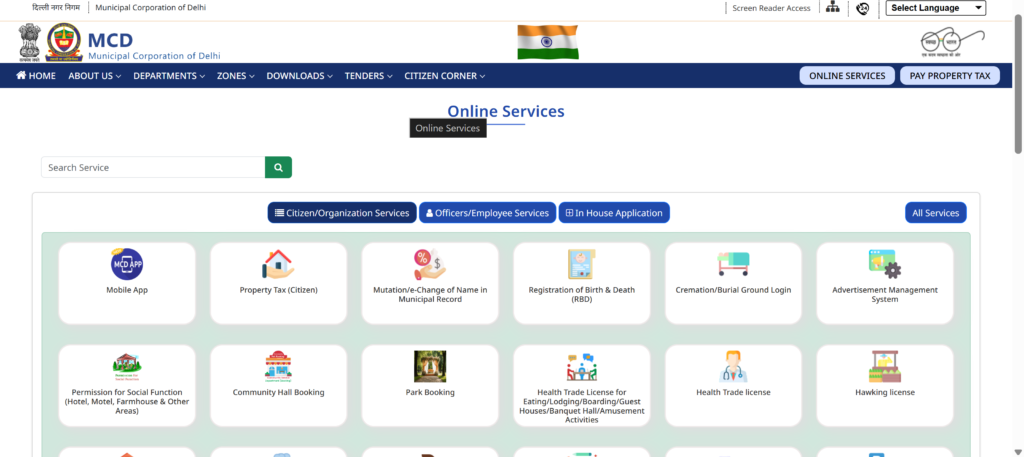Click the Park Booking icon

(430, 367)
